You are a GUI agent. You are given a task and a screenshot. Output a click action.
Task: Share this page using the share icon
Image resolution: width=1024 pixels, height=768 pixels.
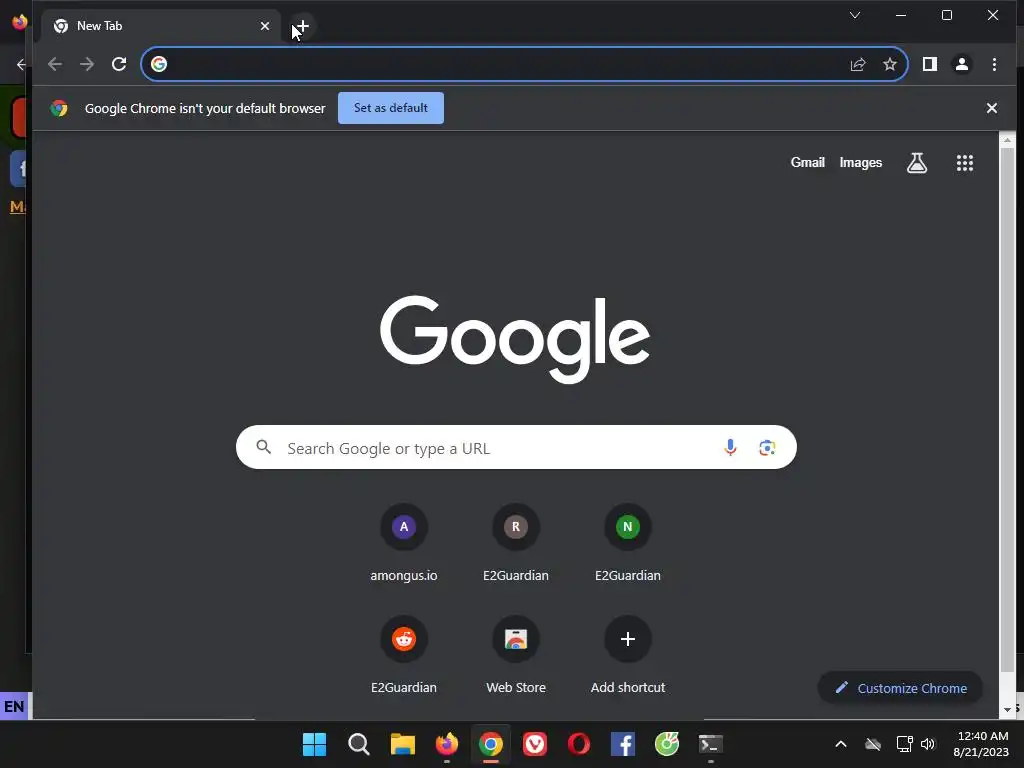click(857, 64)
